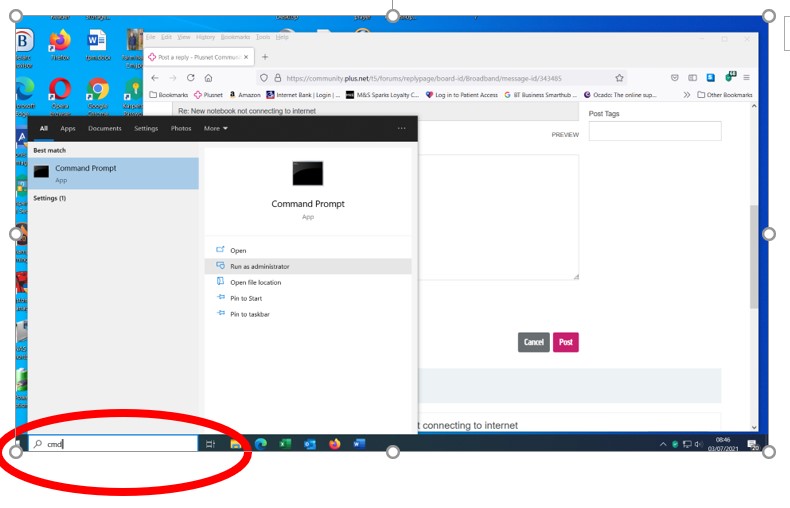
Task: Open the Bookmarks folder on bookmarks toolbar
Action: click(169, 95)
